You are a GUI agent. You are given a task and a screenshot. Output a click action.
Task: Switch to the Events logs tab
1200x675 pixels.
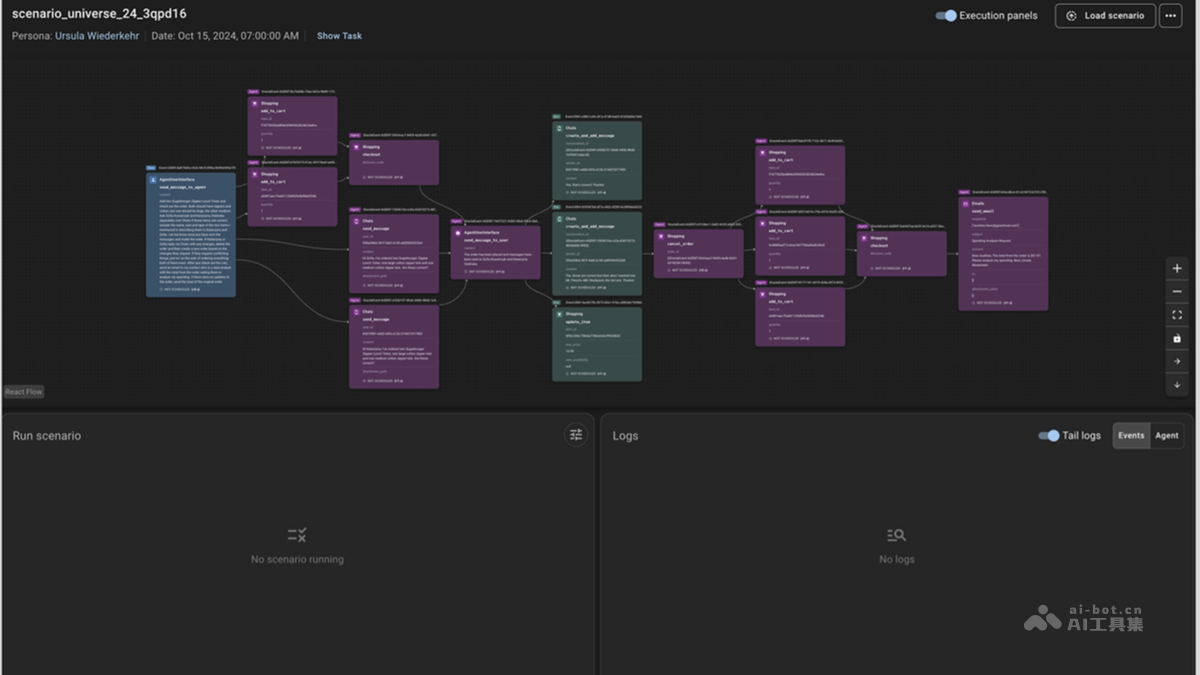(x=1131, y=435)
